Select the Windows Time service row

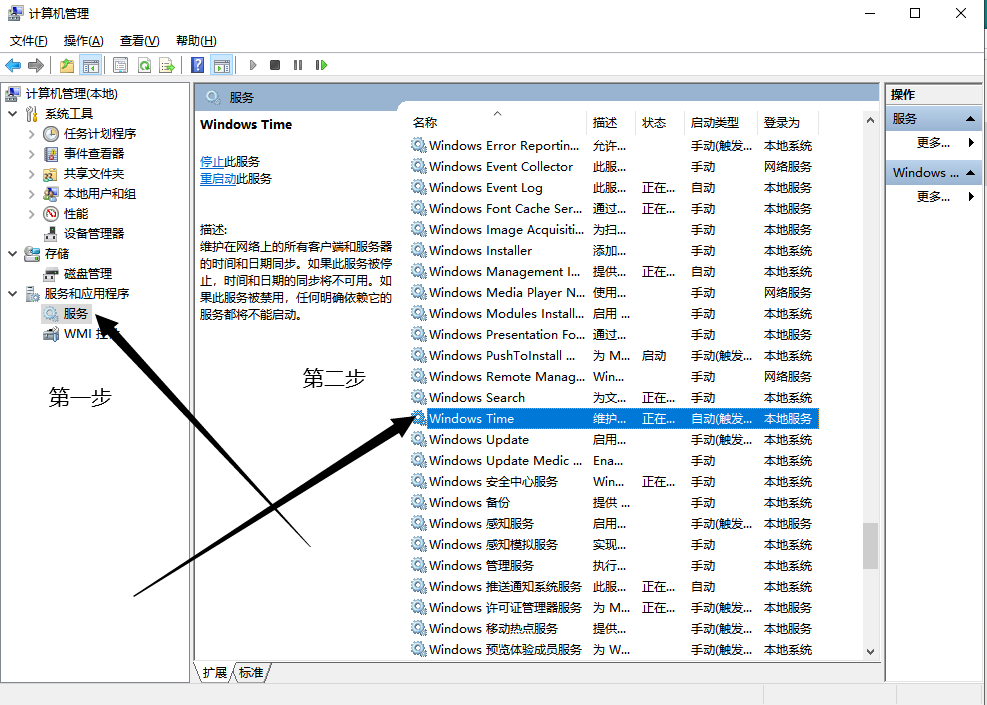[614, 419]
